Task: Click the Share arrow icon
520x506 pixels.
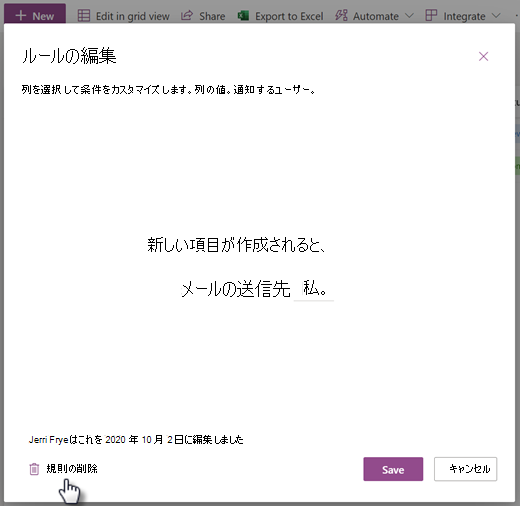Action: (x=187, y=15)
